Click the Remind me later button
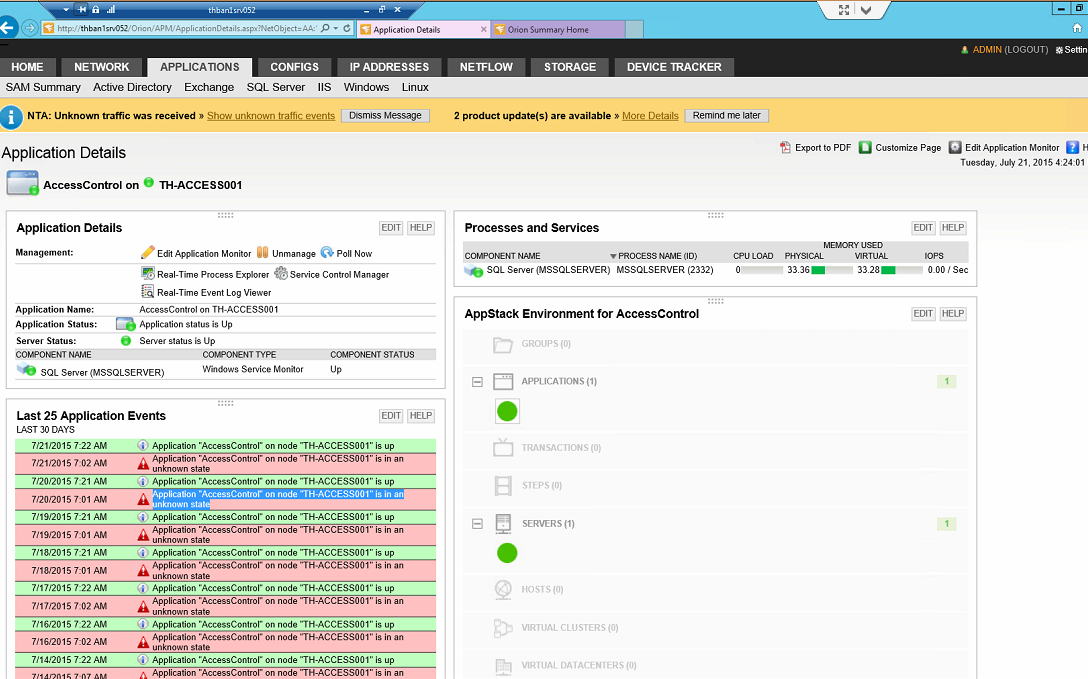This screenshot has width=1088, height=679. point(726,116)
